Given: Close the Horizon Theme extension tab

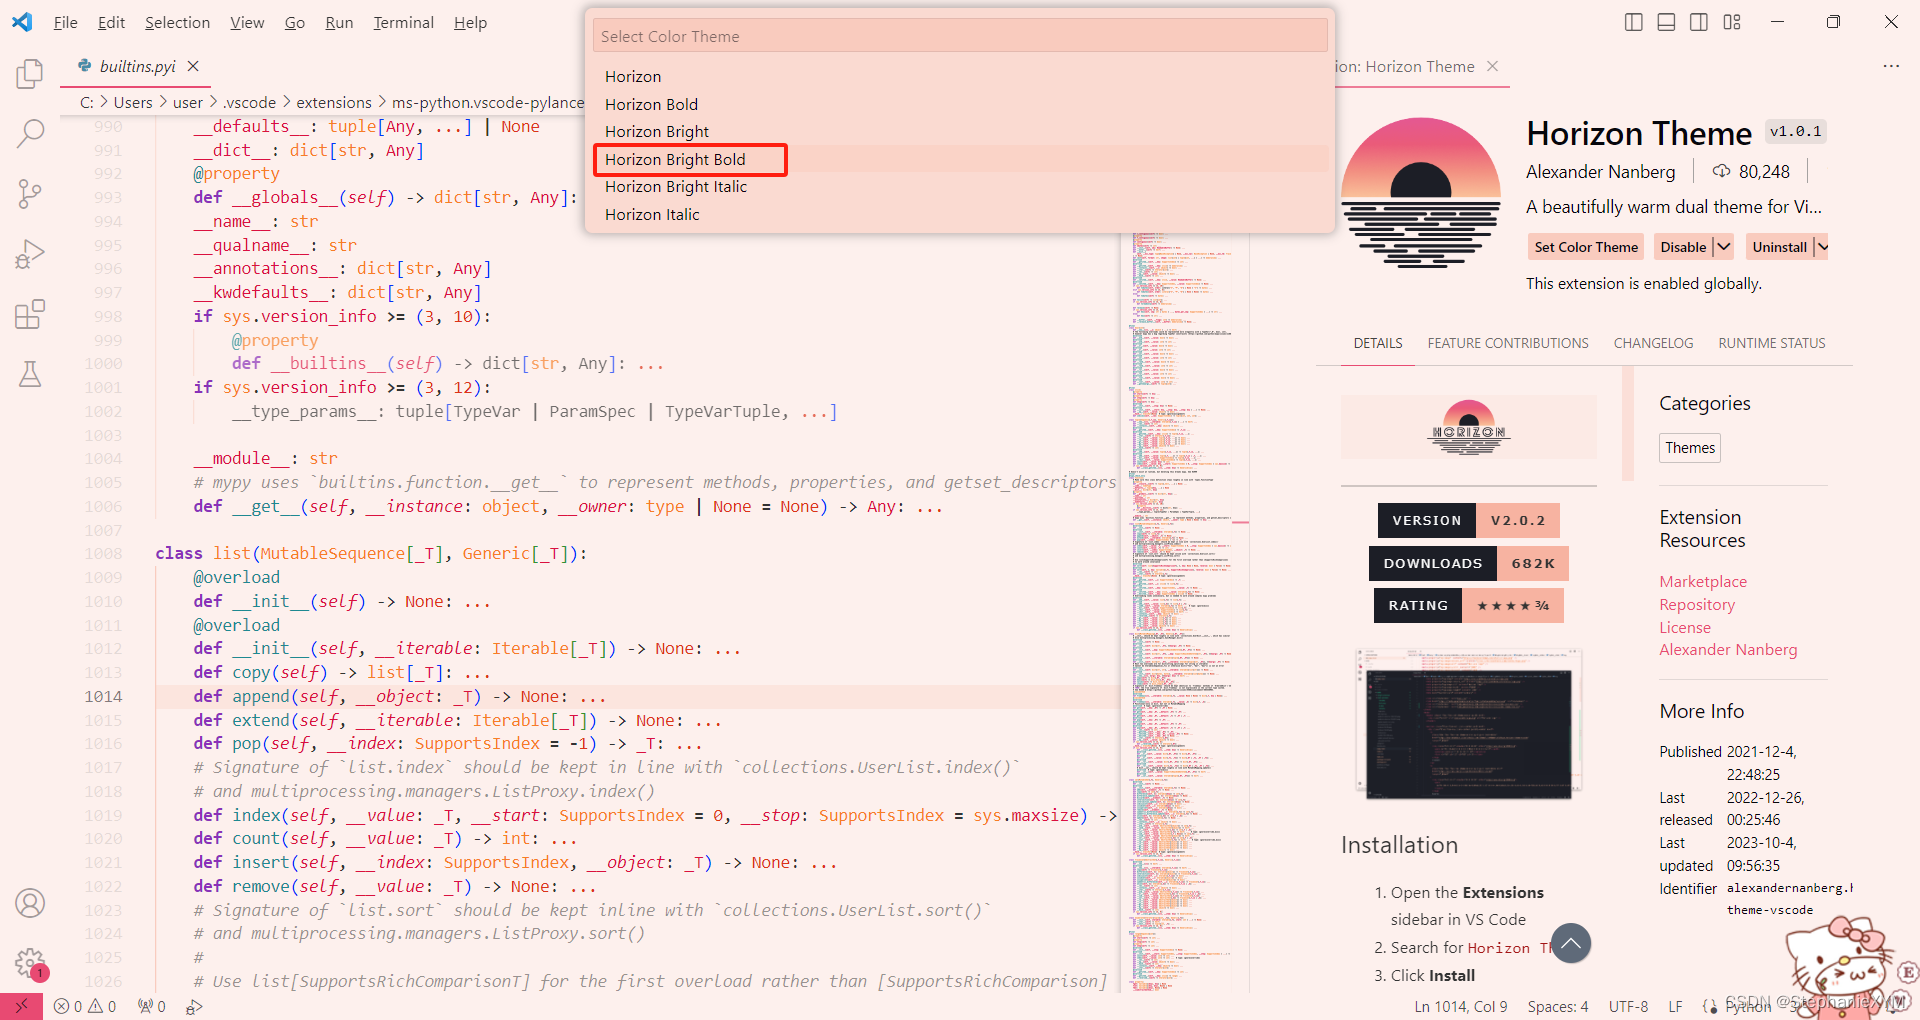Looking at the screenshot, I should [1493, 66].
